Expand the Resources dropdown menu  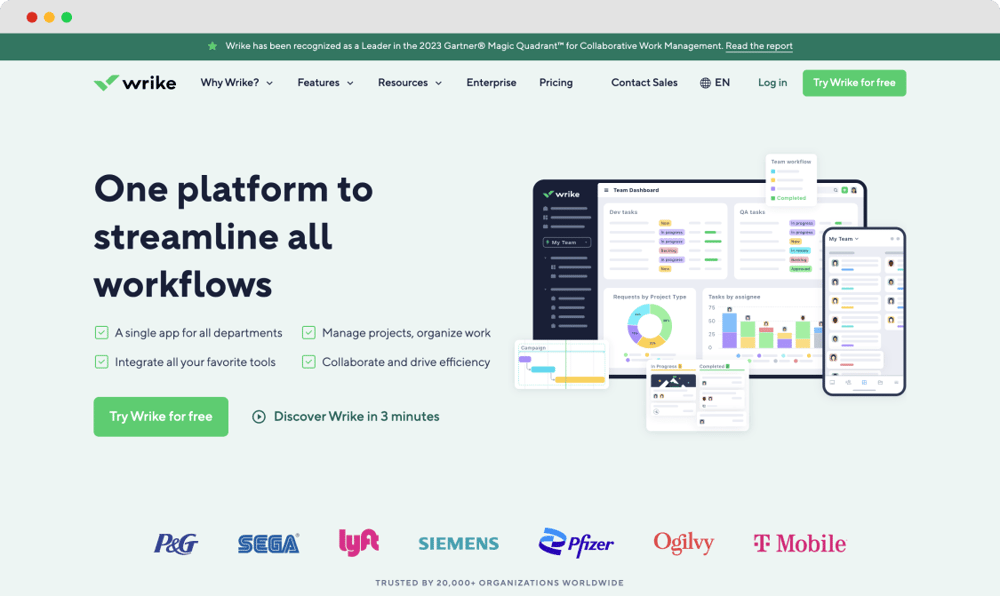click(409, 83)
